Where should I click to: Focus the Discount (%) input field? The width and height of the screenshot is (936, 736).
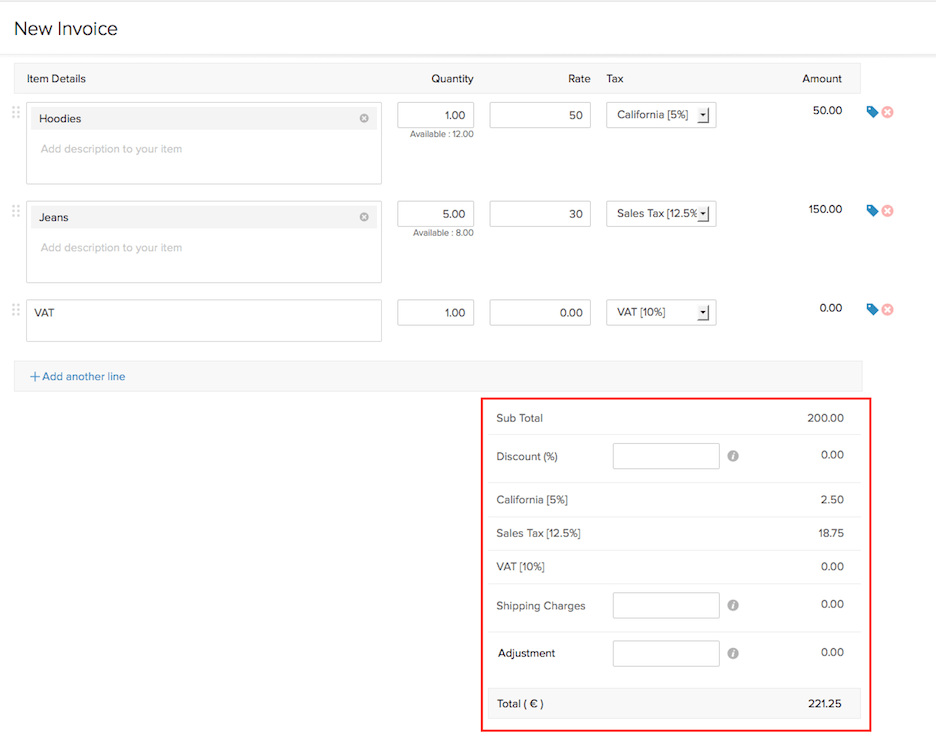tap(666, 456)
